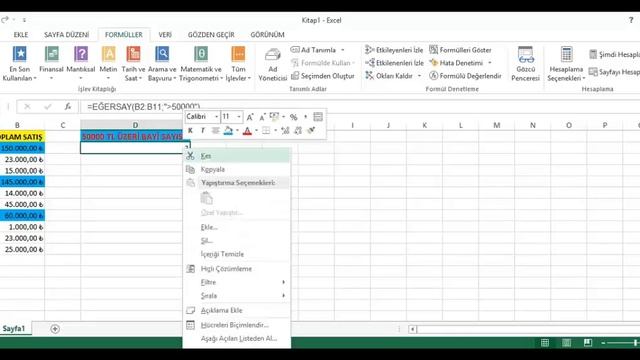Switch to Page Break Preview in status bar

coord(588,342)
